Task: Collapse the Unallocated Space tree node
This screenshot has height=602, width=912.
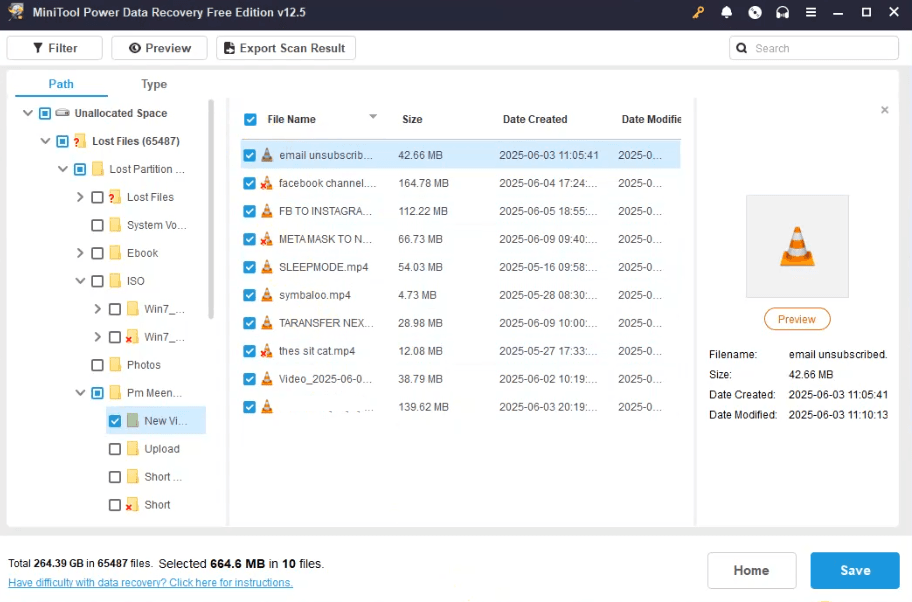Action: coord(27,113)
